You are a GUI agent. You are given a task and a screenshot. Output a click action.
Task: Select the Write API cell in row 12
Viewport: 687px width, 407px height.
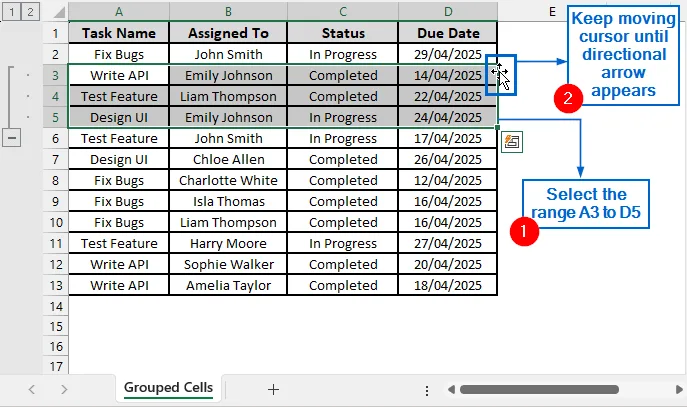(x=119, y=265)
